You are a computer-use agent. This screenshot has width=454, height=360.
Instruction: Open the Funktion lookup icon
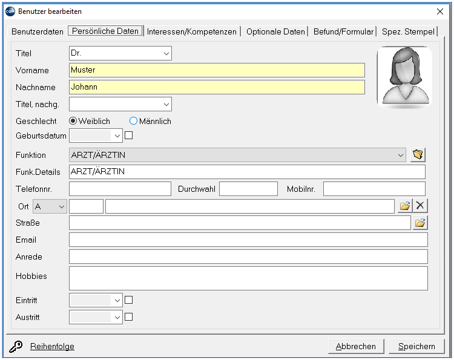[418, 155]
